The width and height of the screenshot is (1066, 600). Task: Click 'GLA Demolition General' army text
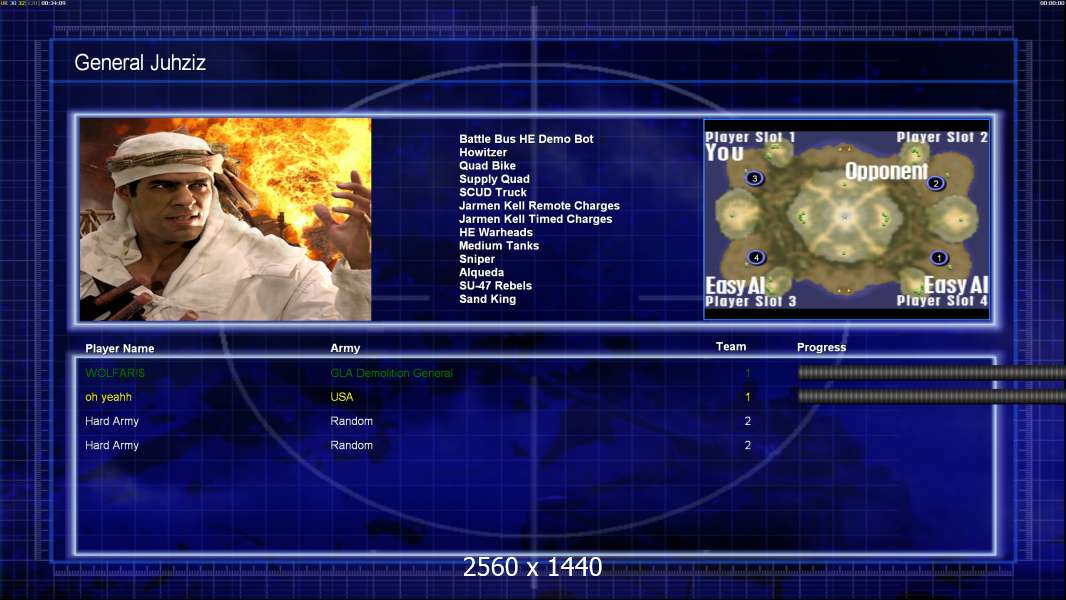click(392, 373)
